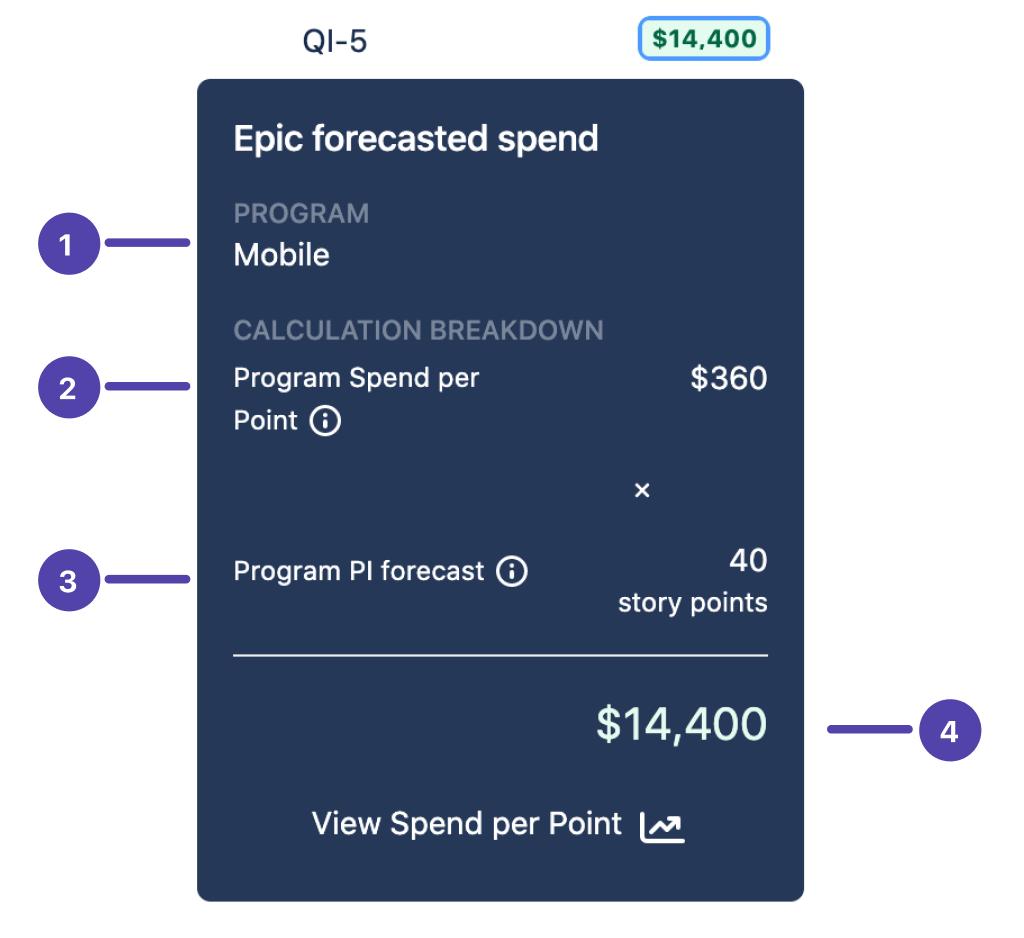Click the trend chart icon at the bottom
Image resolution: width=1024 pixels, height=938 pixels.
[662, 826]
